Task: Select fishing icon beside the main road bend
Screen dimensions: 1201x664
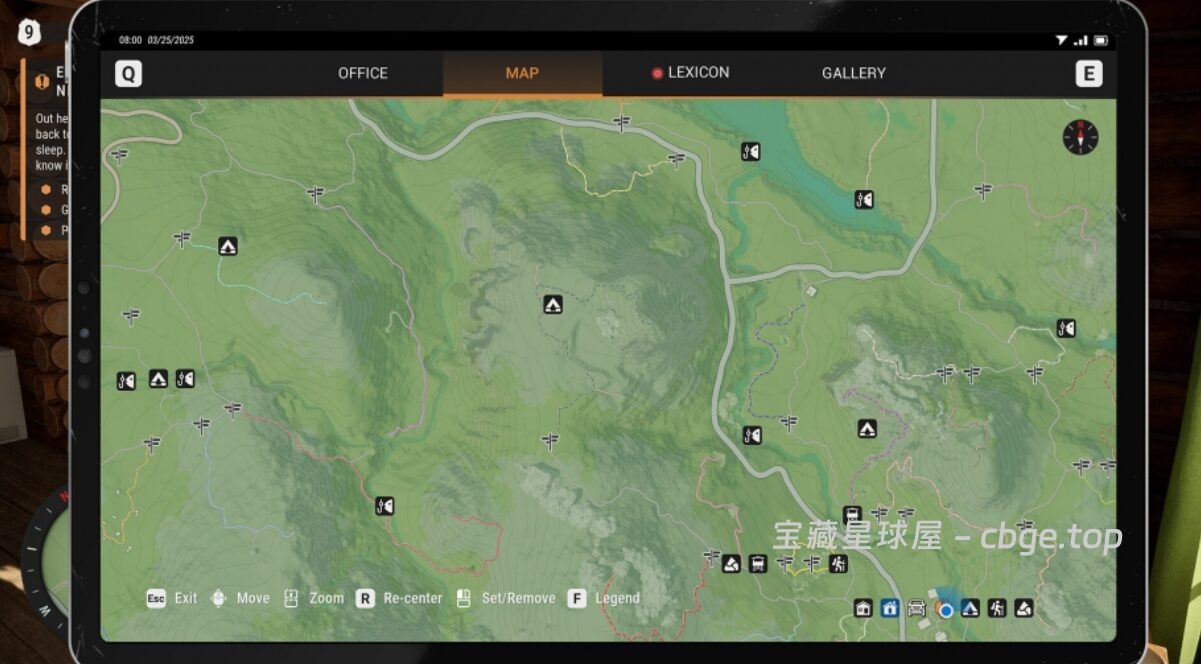Action: pyautogui.click(x=752, y=436)
